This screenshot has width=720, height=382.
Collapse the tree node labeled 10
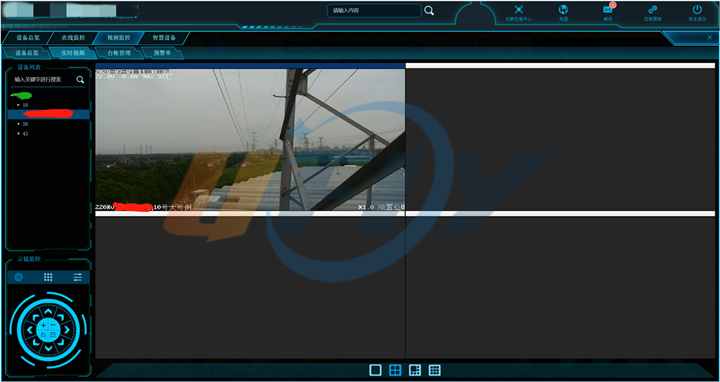(x=18, y=105)
